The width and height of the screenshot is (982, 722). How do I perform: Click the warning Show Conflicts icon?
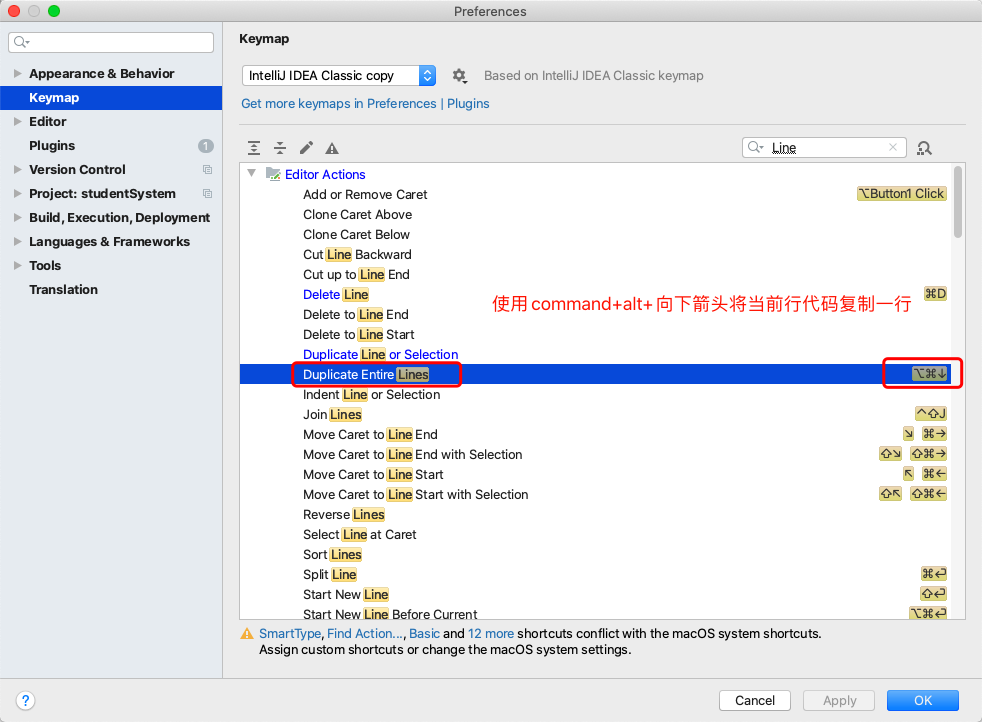coord(332,148)
